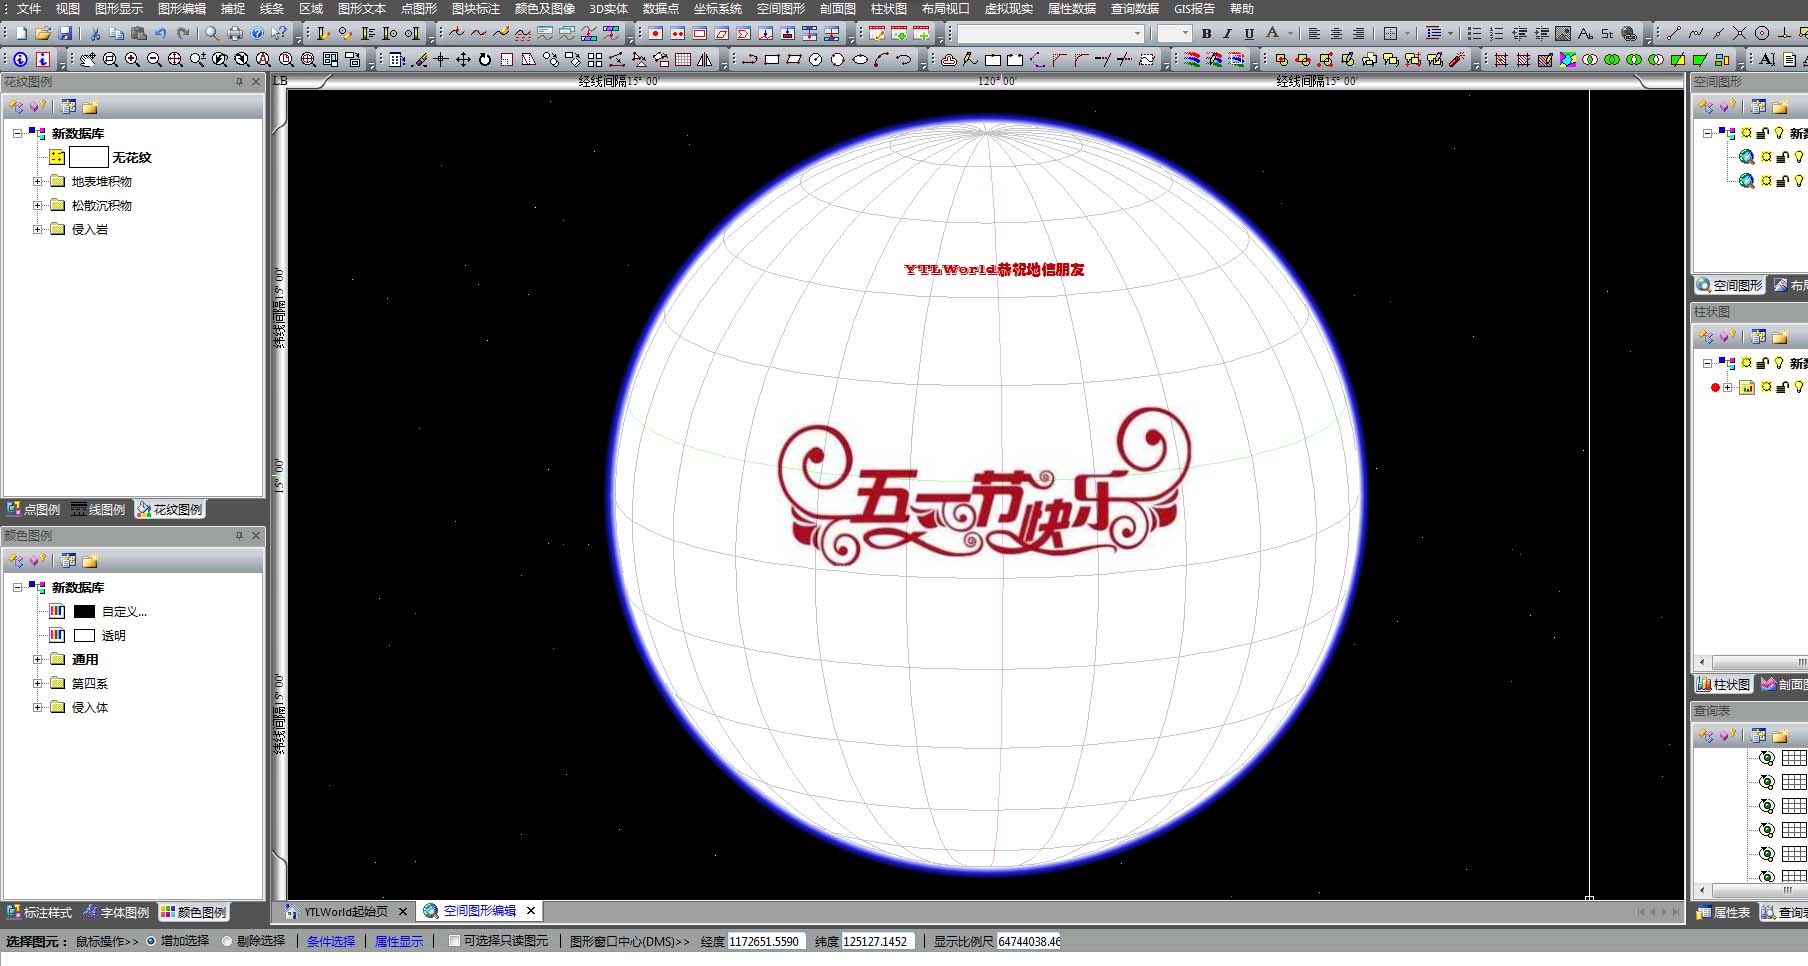Apply Underline text formatting
The height and width of the screenshot is (966, 1808).
[x=1250, y=33]
